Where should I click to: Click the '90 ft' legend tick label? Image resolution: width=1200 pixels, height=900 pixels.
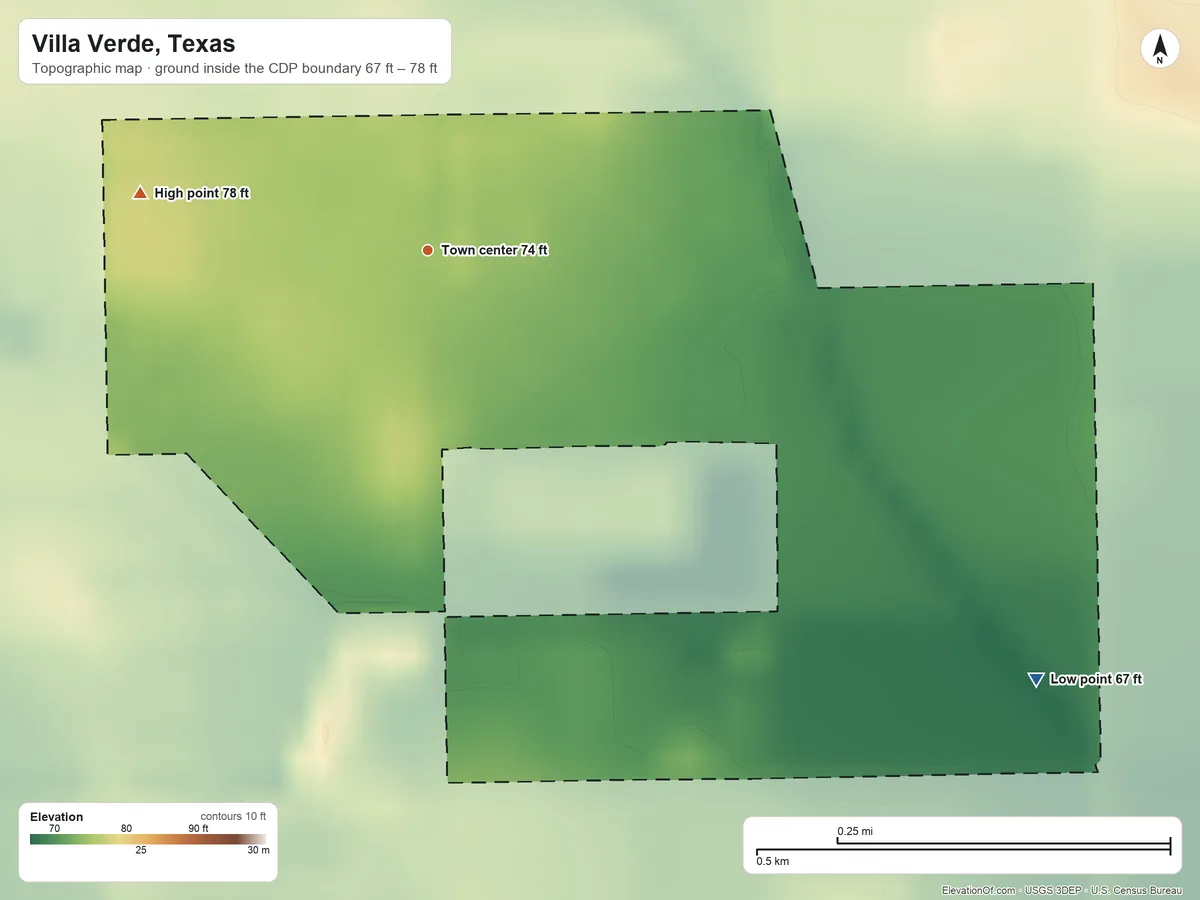[x=198, y=828]
